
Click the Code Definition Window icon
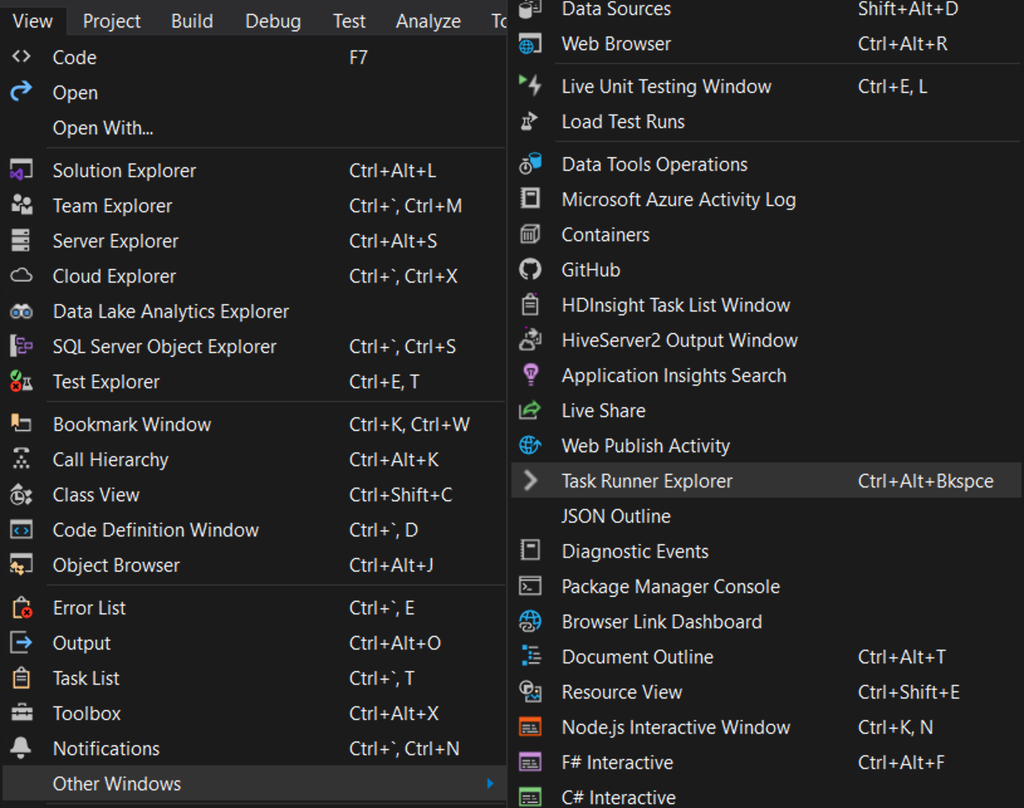(21, 529)
